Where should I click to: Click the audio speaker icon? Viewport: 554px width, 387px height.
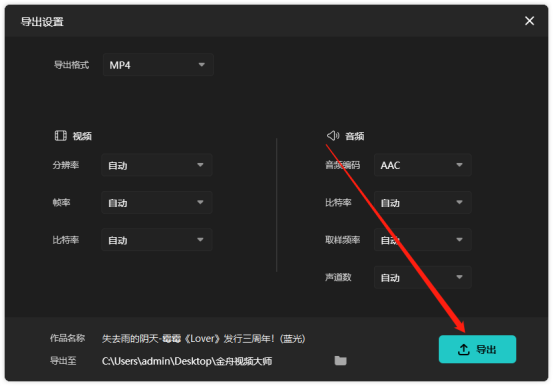pyautogui.click(x=333, y=135)
